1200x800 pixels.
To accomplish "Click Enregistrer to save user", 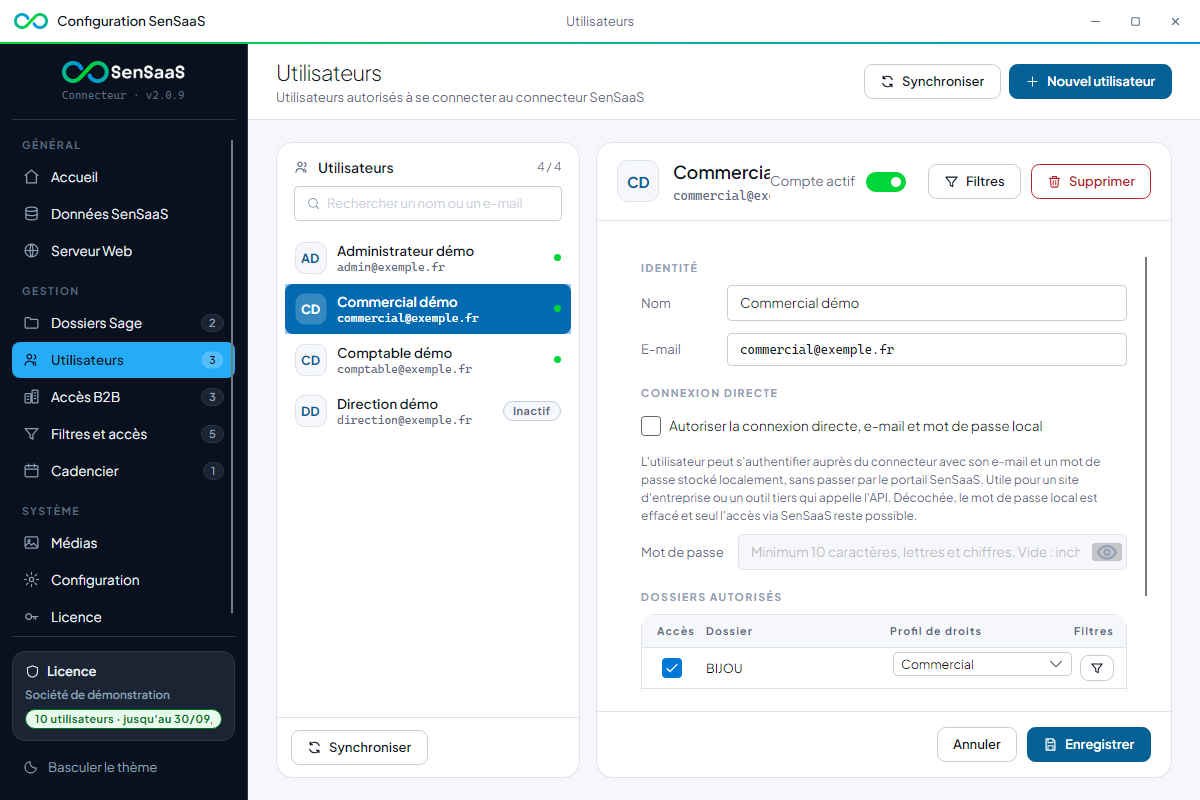I will (1089, 744).
